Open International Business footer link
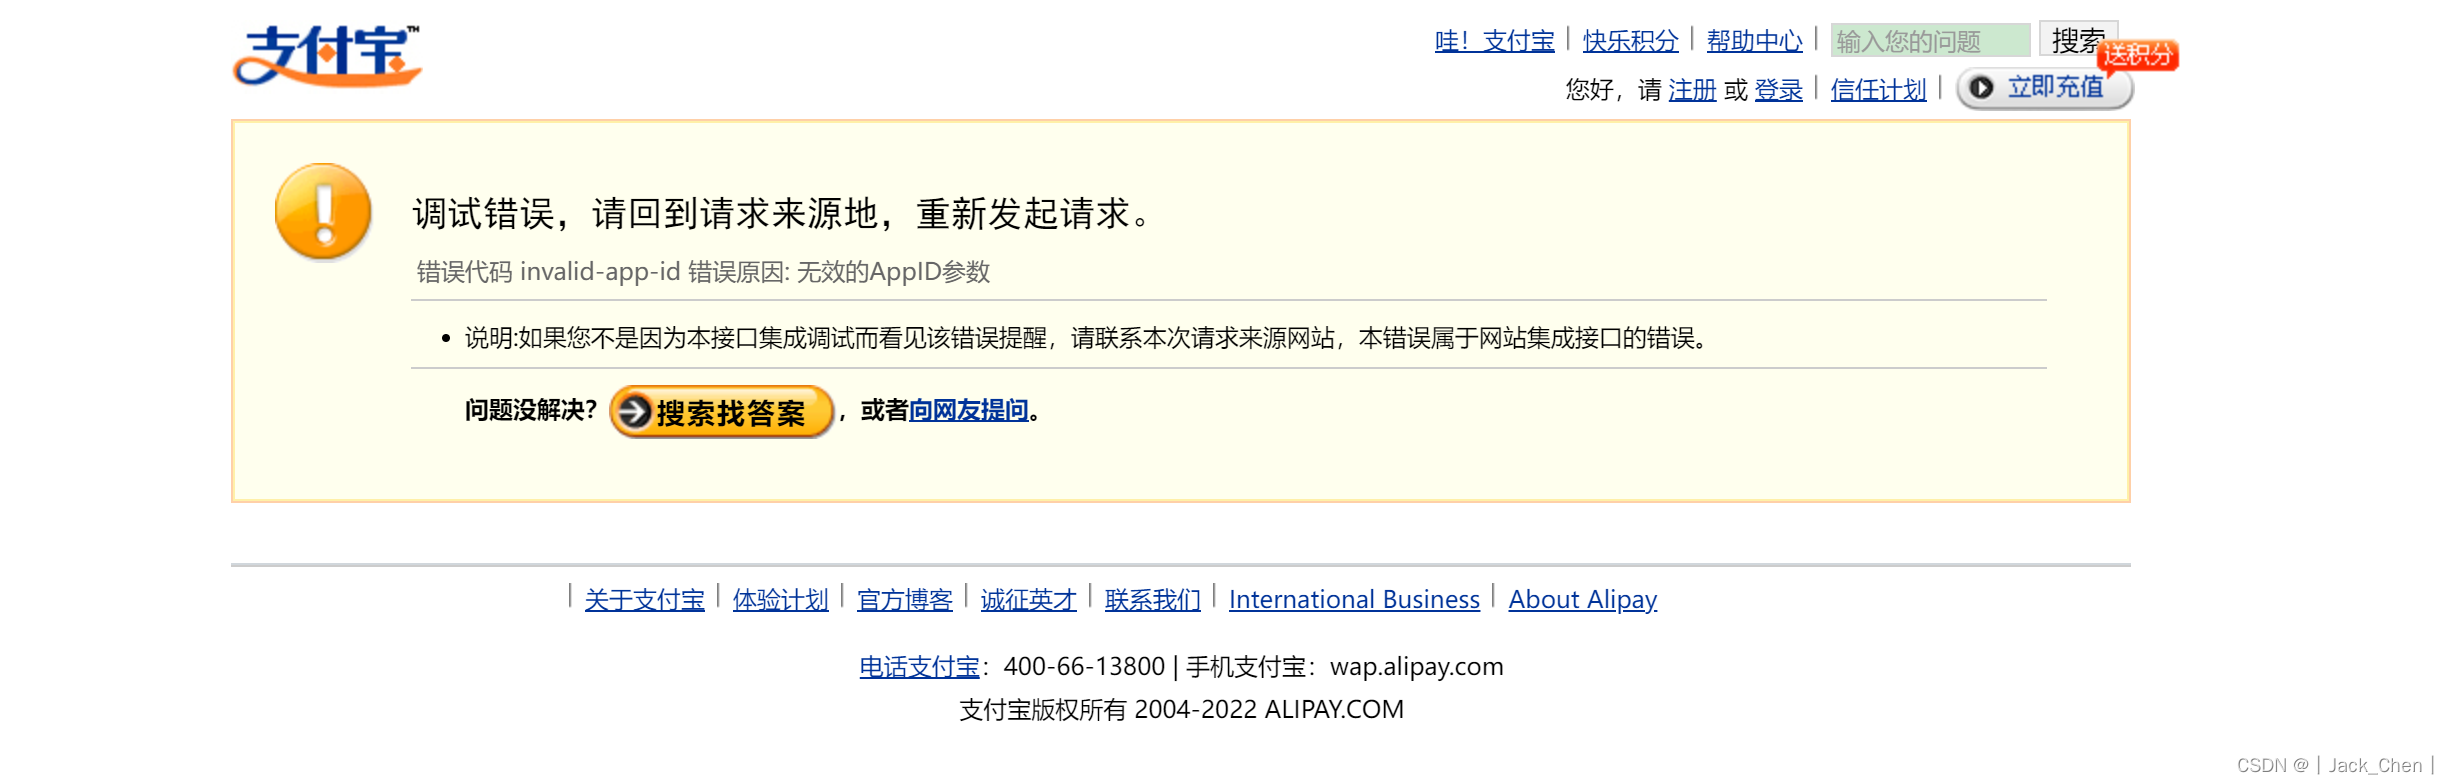2449x784 pixels. [1354, 600]
